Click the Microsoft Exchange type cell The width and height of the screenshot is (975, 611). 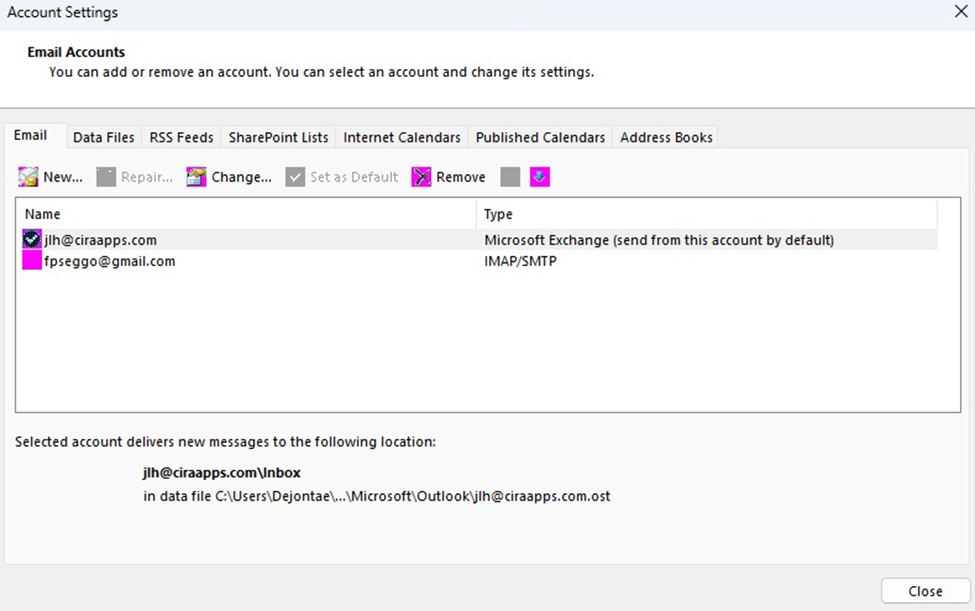659,240
